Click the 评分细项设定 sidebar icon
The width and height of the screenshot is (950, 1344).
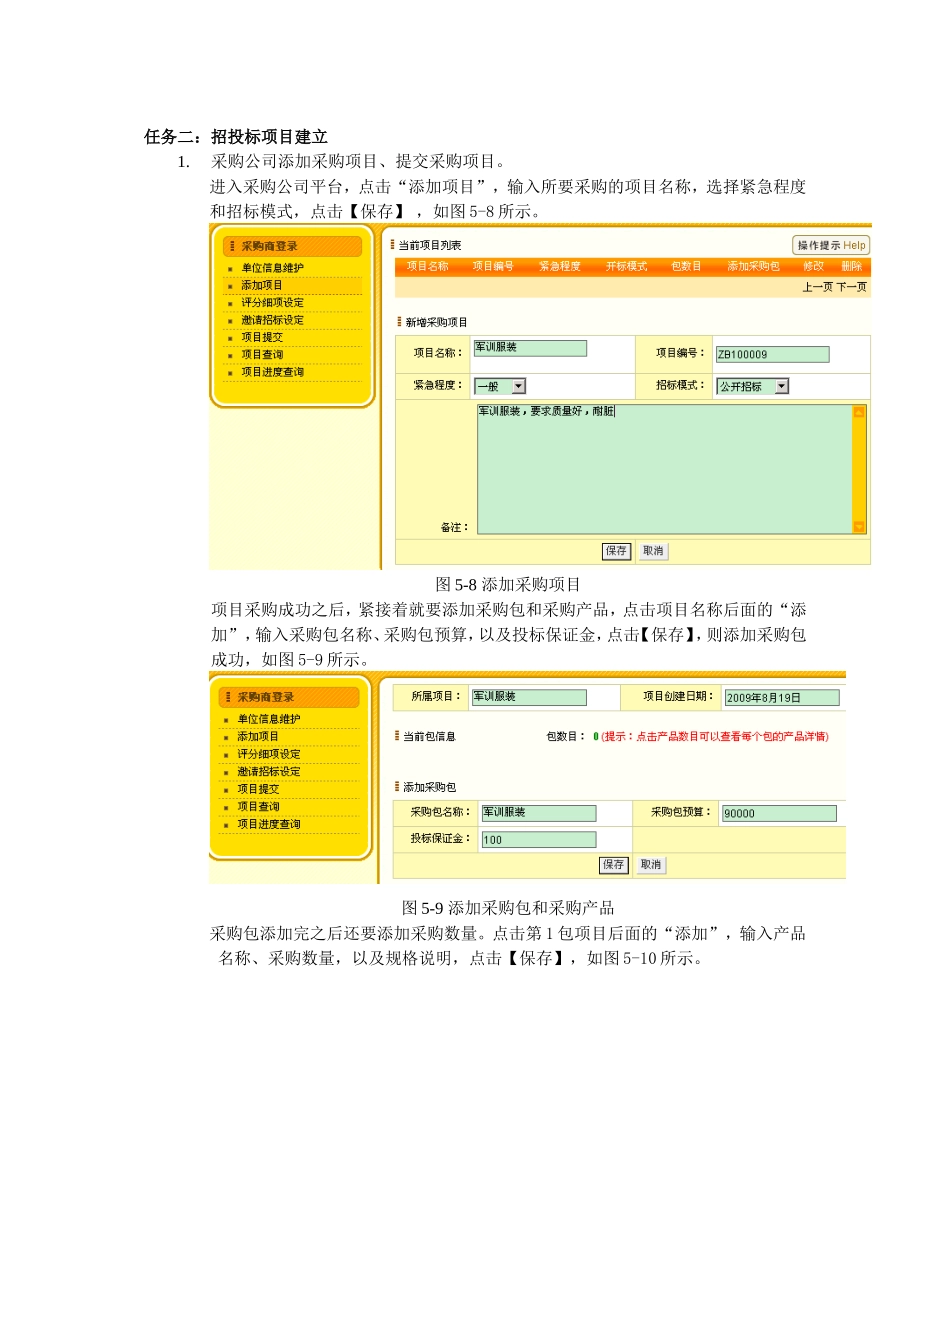230,303
